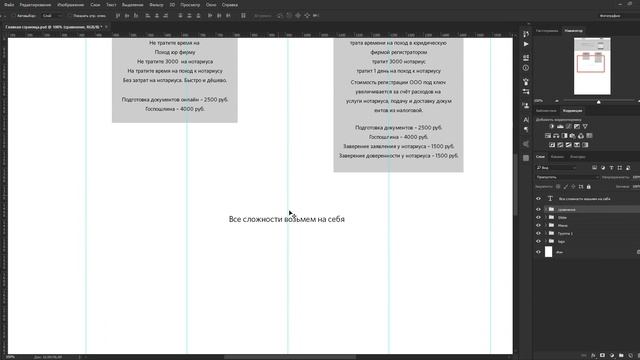Click Auto-Align Layers icon in options bar
The width and height of the screenshot is (640, 360).
pos(243,16)
